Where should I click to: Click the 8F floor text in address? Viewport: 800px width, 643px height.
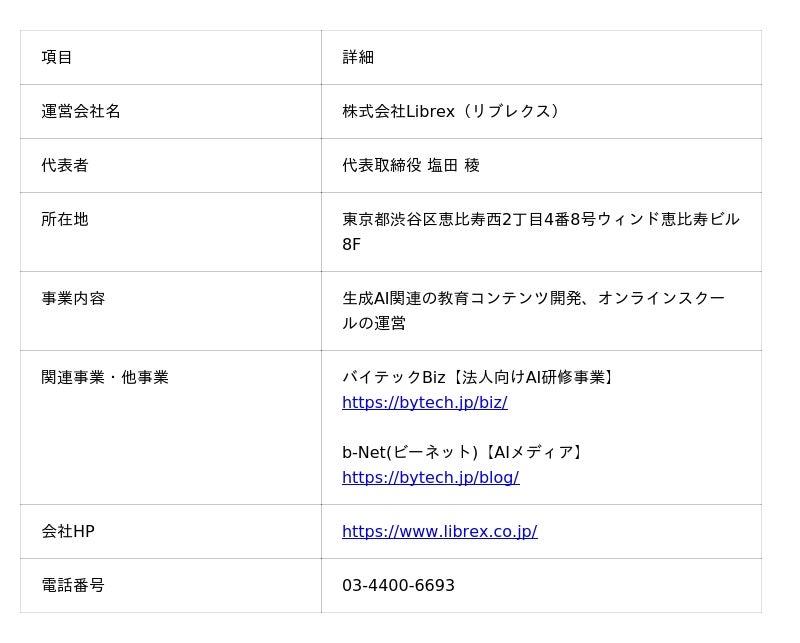351,245
